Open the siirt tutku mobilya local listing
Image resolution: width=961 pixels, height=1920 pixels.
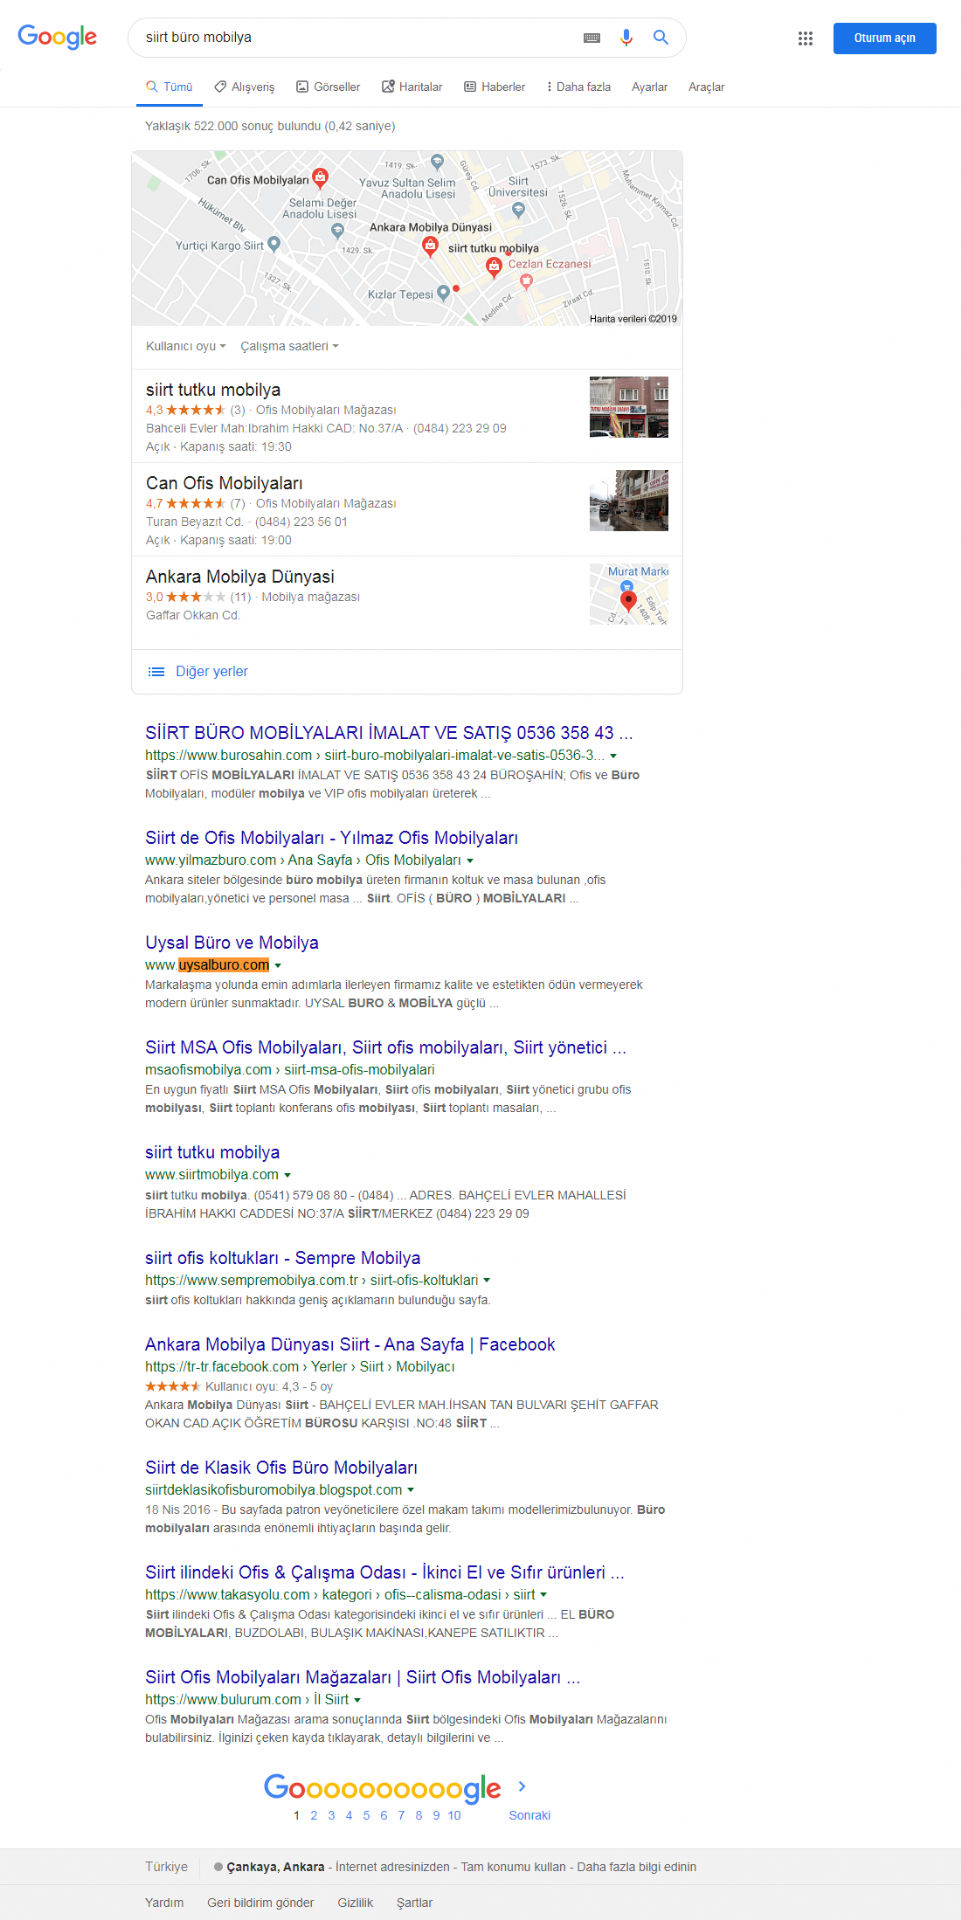(x=407, y=416)
